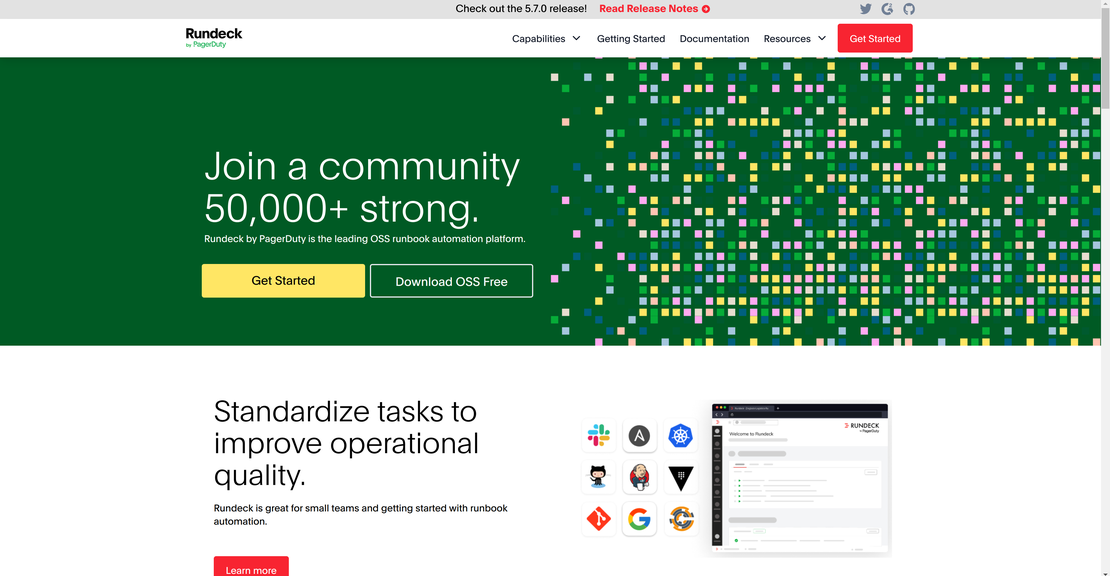1110x576 pixels.
Task: Open the G2 reviews icon in top bar
Action: 887,8
